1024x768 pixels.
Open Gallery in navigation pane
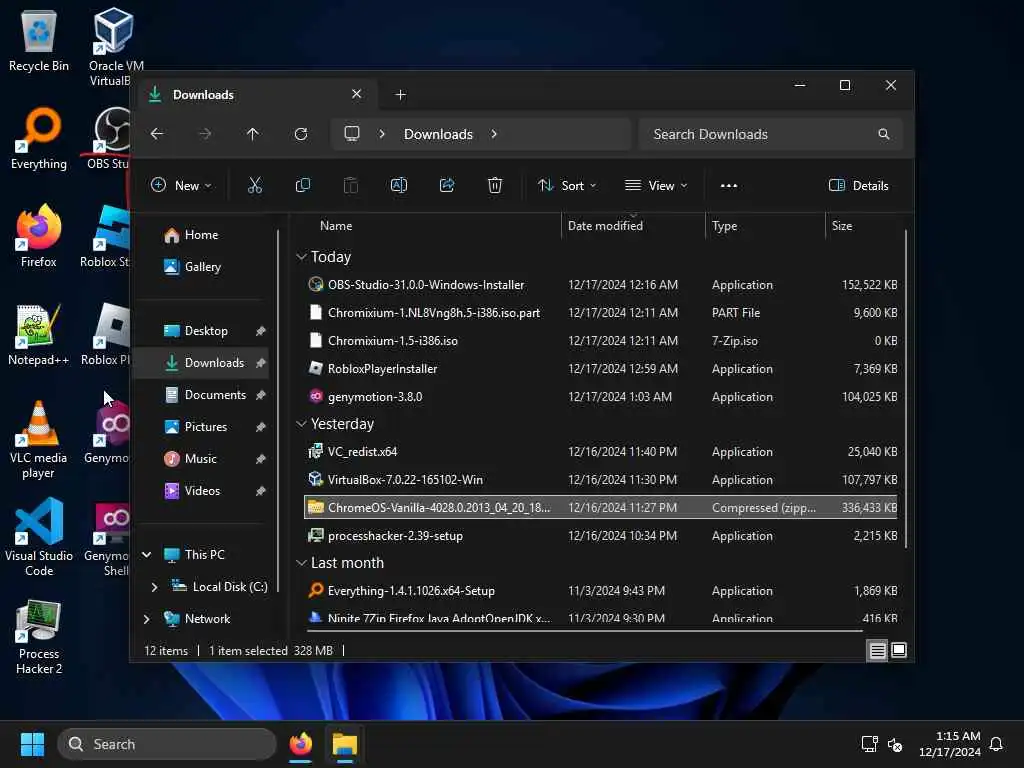202,267
